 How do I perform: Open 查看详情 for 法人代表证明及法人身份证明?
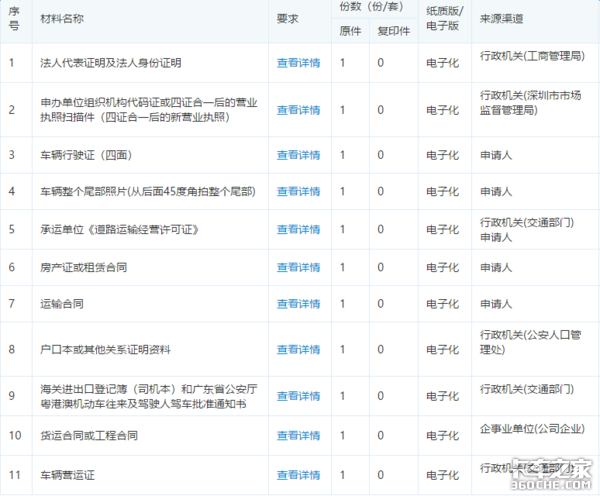(298, 63)
